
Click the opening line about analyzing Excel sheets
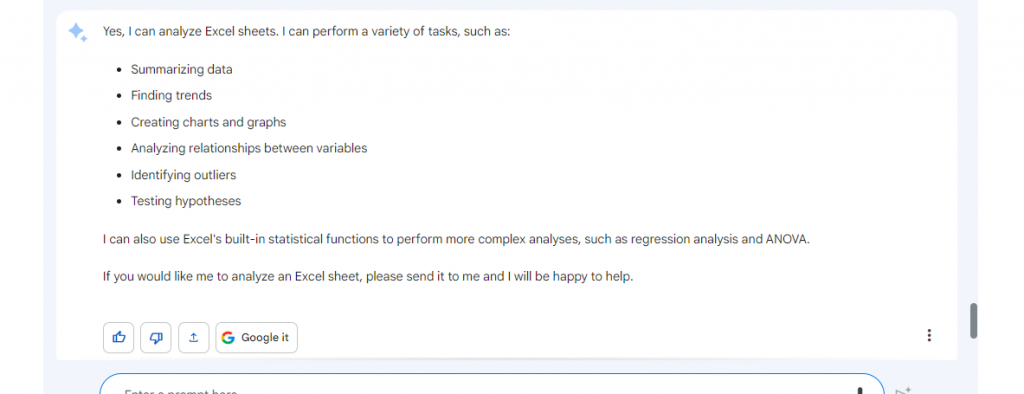pos(306,31)
